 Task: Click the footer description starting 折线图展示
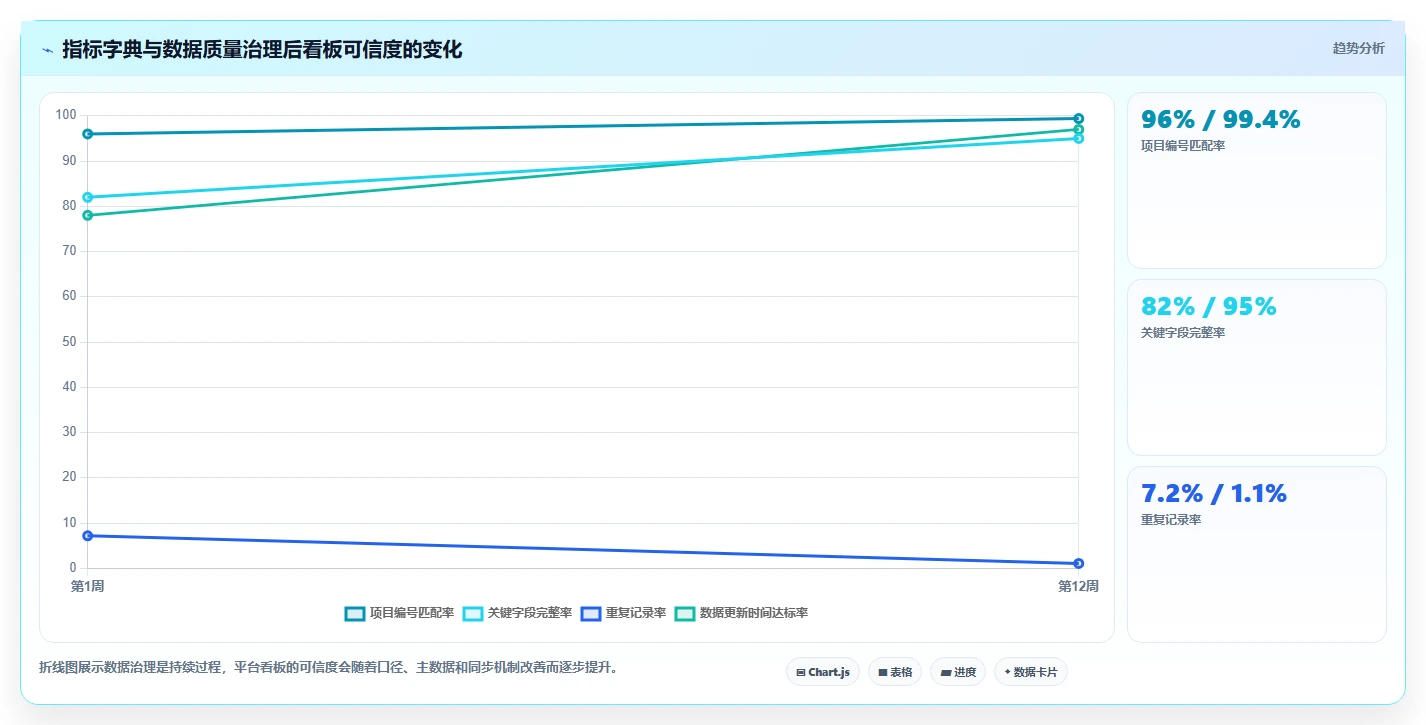click(328, 667)
